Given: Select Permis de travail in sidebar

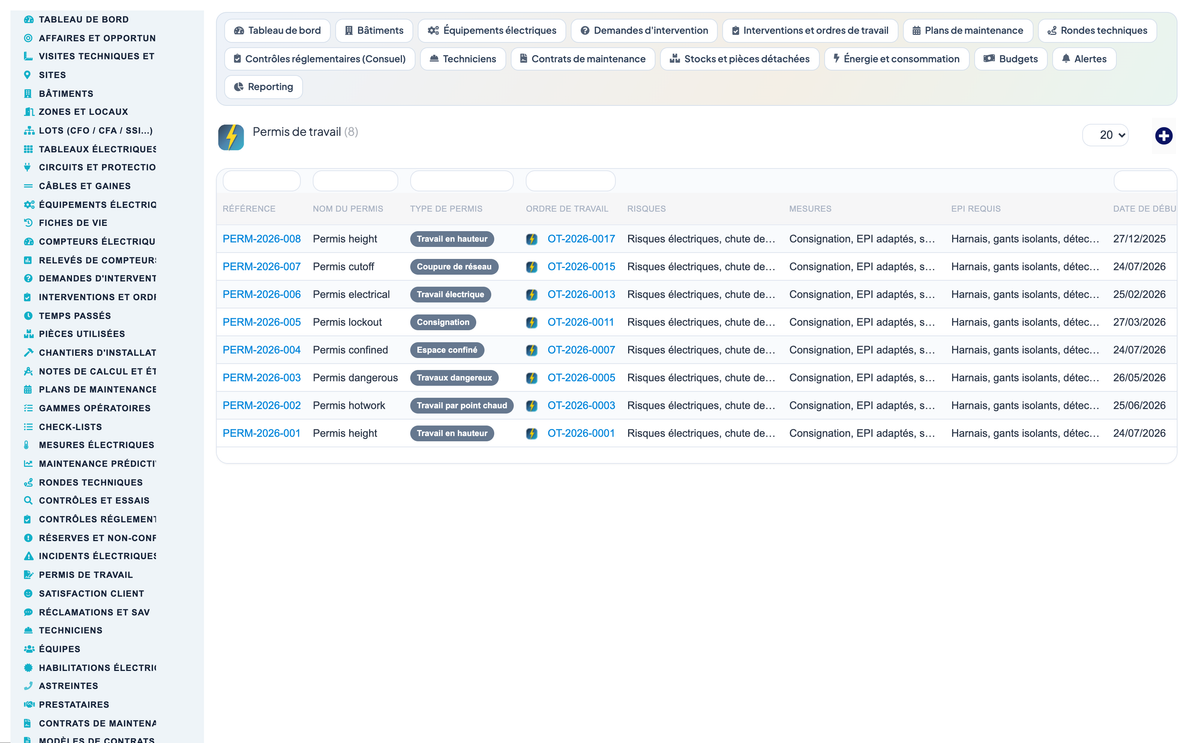Looking at the screenshot, I should (86, 575).
